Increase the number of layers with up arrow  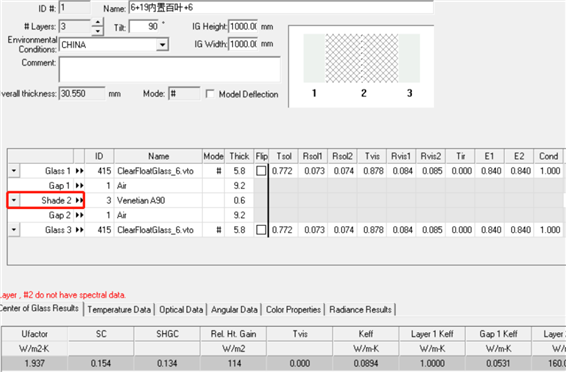tap(97, 23)
